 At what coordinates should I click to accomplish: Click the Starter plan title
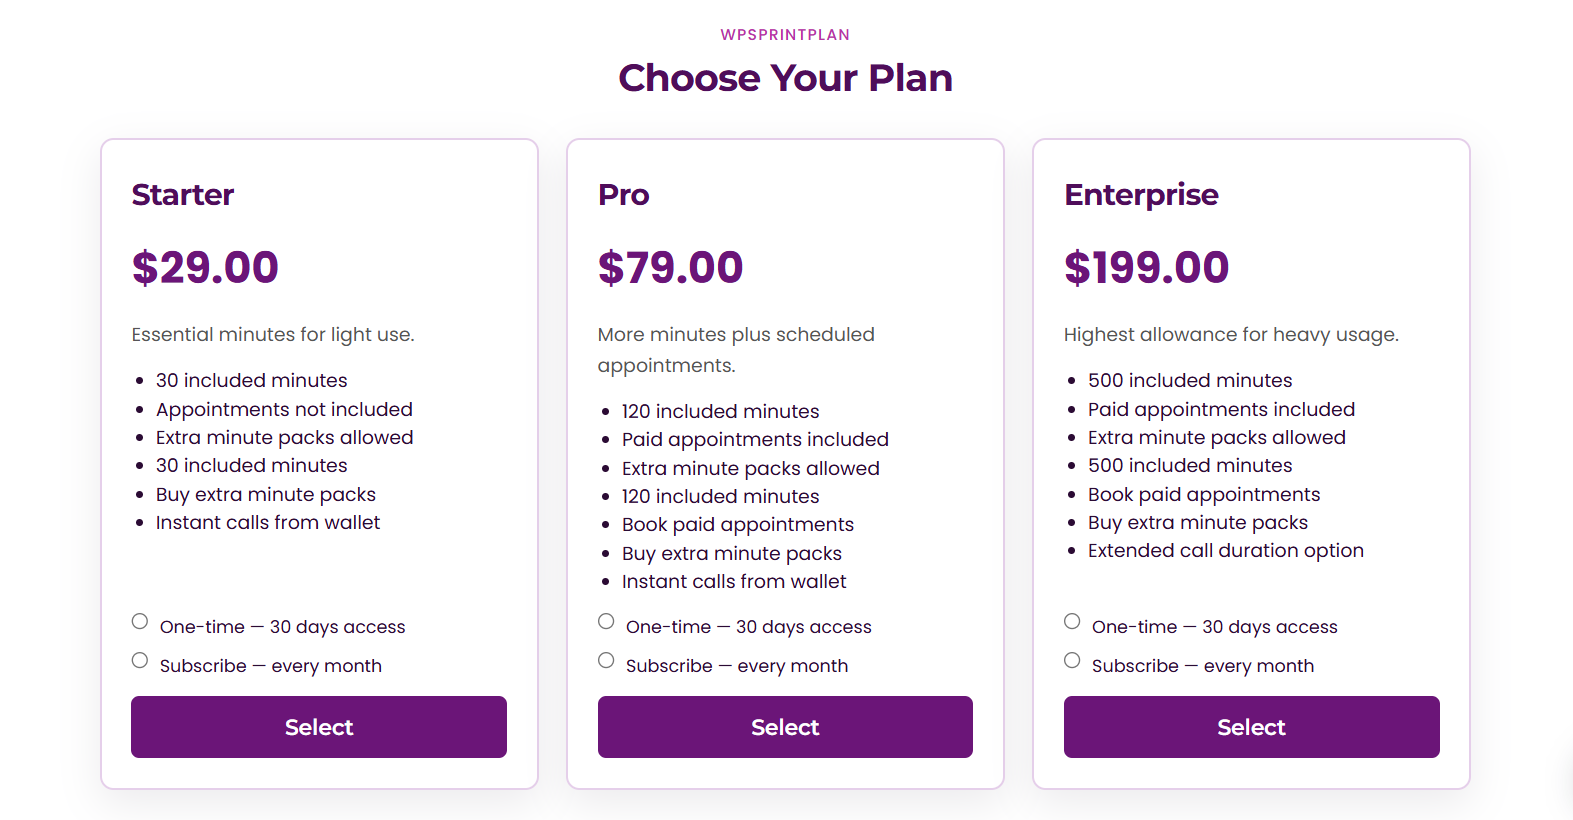[x=183, y=194]
